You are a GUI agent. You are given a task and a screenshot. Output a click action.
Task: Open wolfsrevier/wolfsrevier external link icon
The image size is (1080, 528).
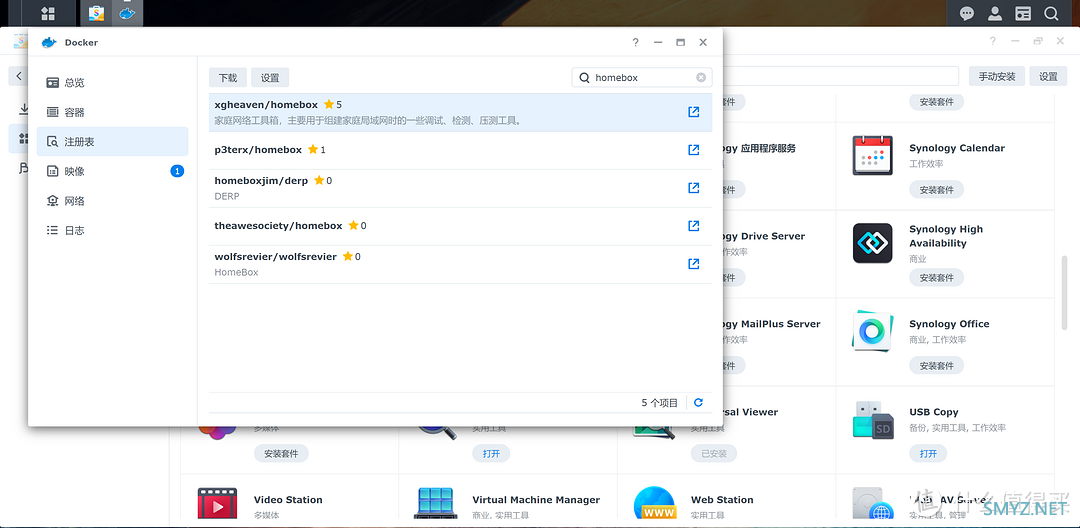point(694,263)
